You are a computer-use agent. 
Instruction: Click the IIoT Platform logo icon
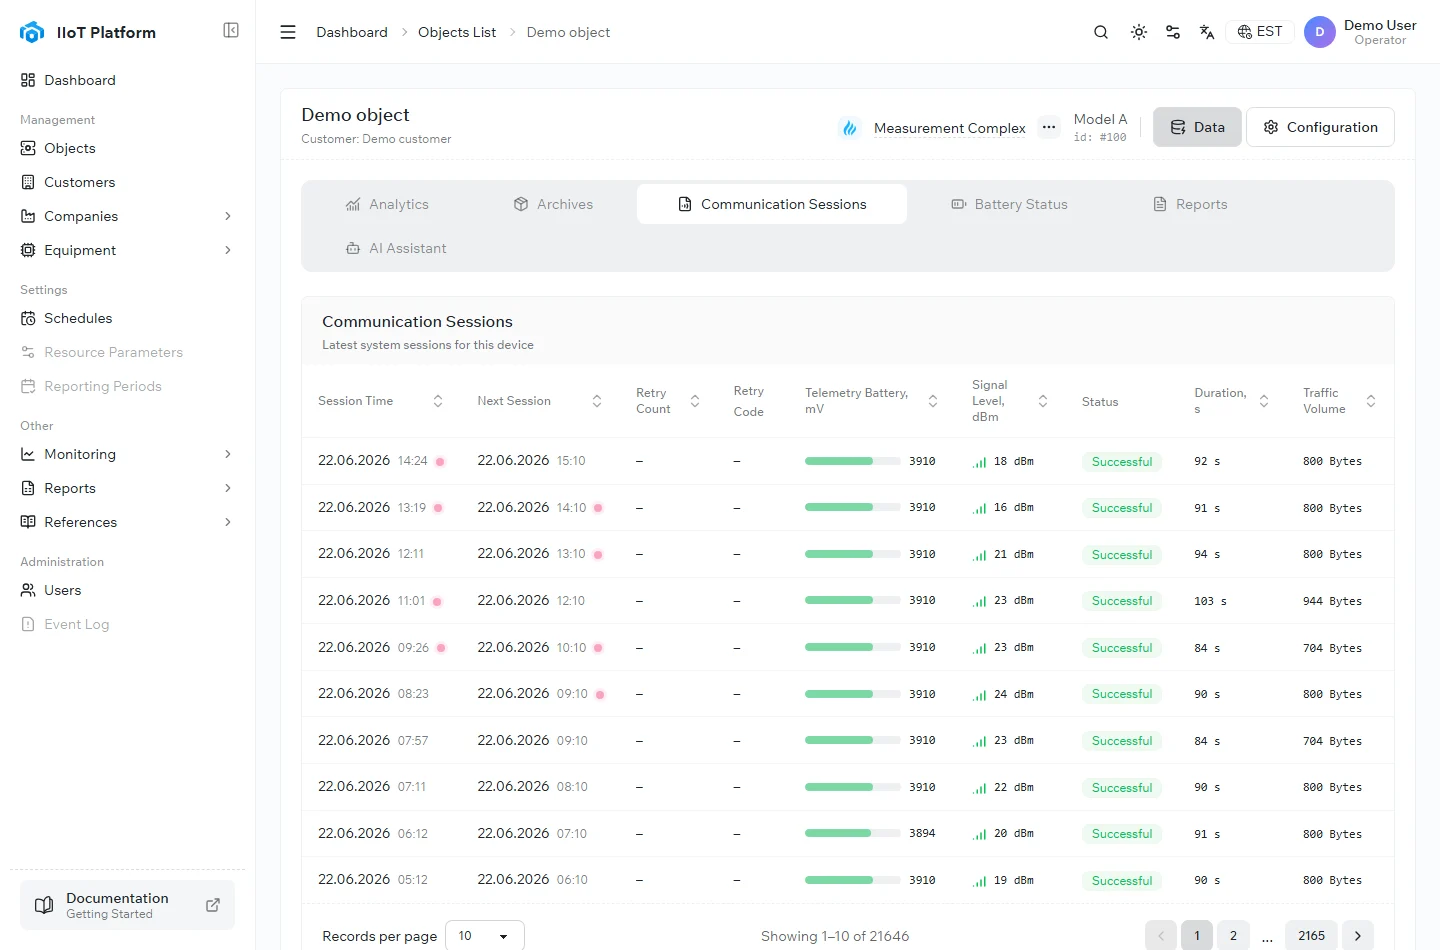pyautogui.click(x=32, y=32)
